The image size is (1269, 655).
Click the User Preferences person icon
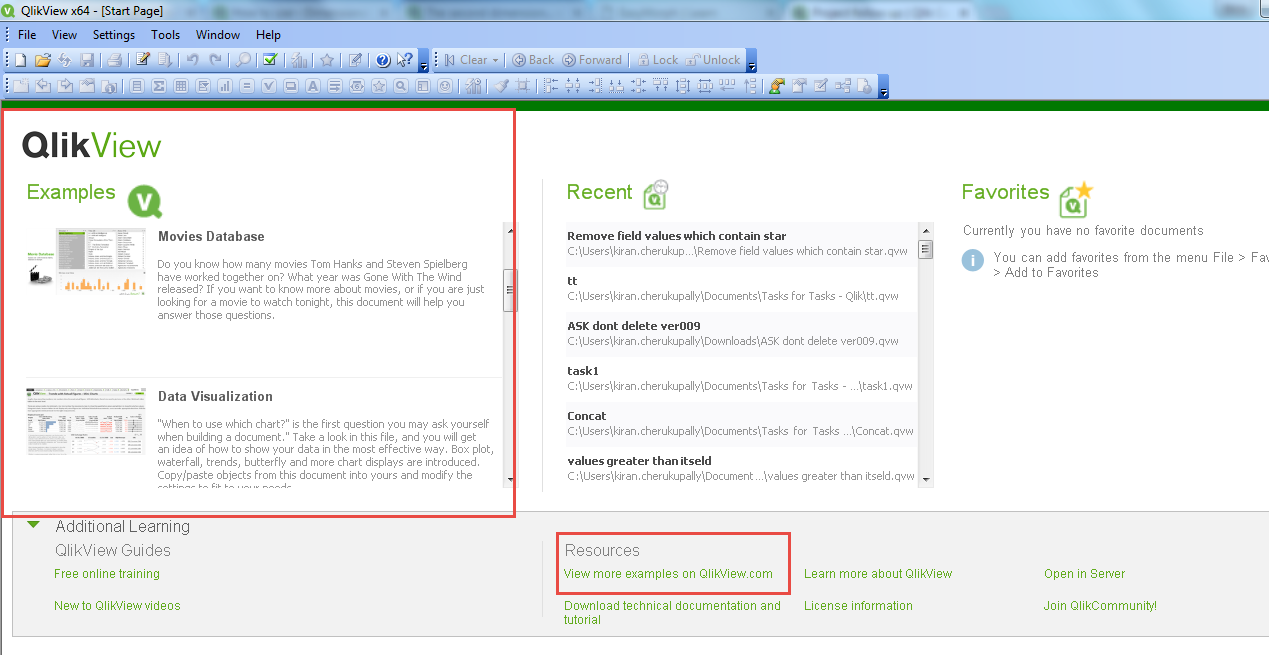[x=776, y=86]
